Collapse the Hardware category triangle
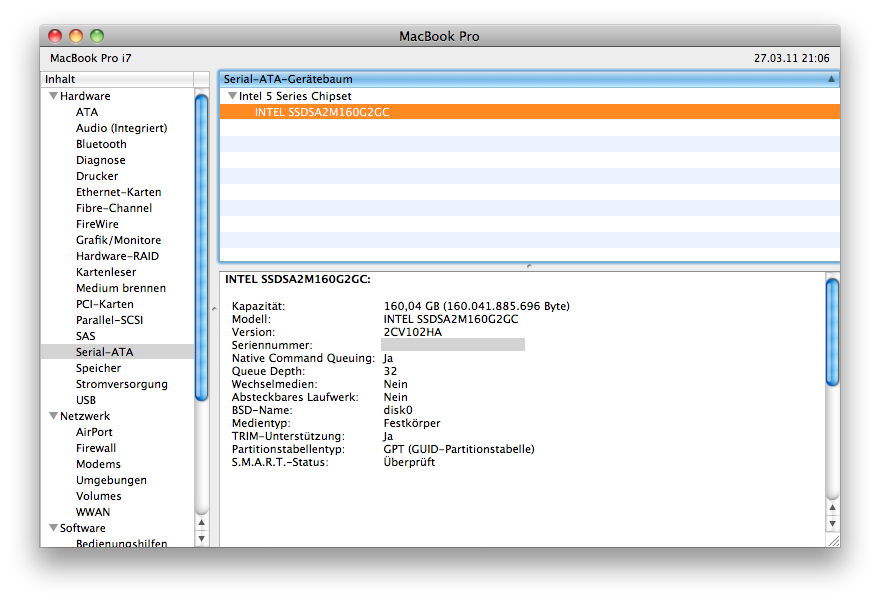Viewport: 880px width, 602px height. (x=54, y=96)
